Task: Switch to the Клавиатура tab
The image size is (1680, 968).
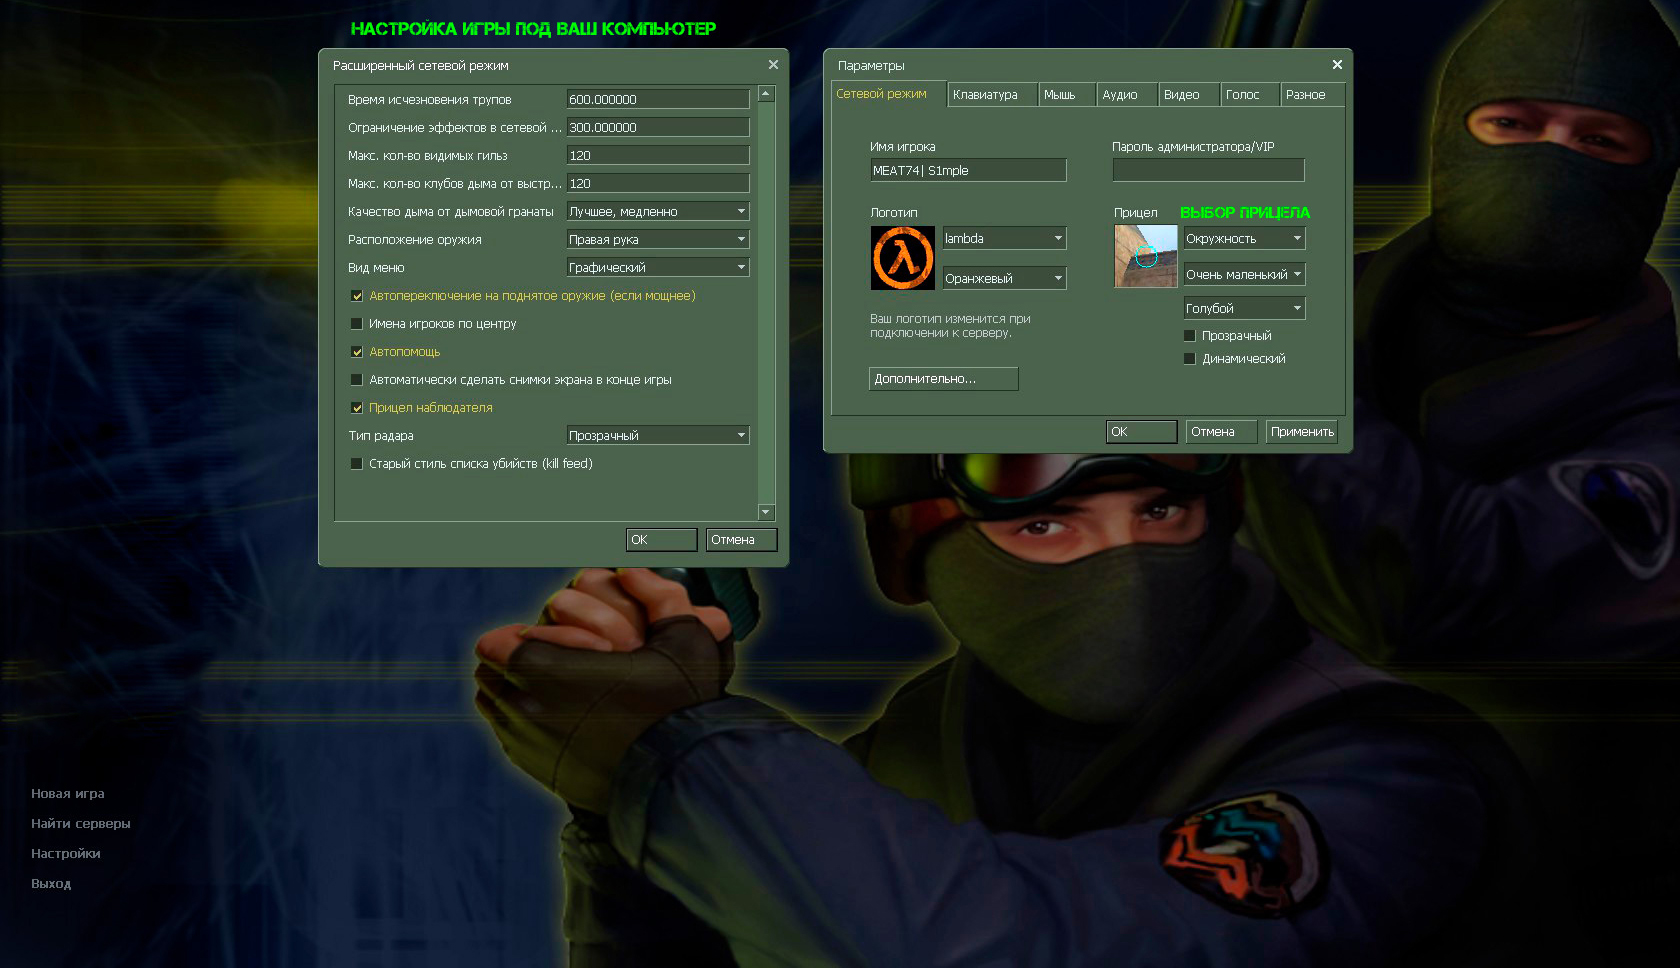Action: (x=993, y=95)
